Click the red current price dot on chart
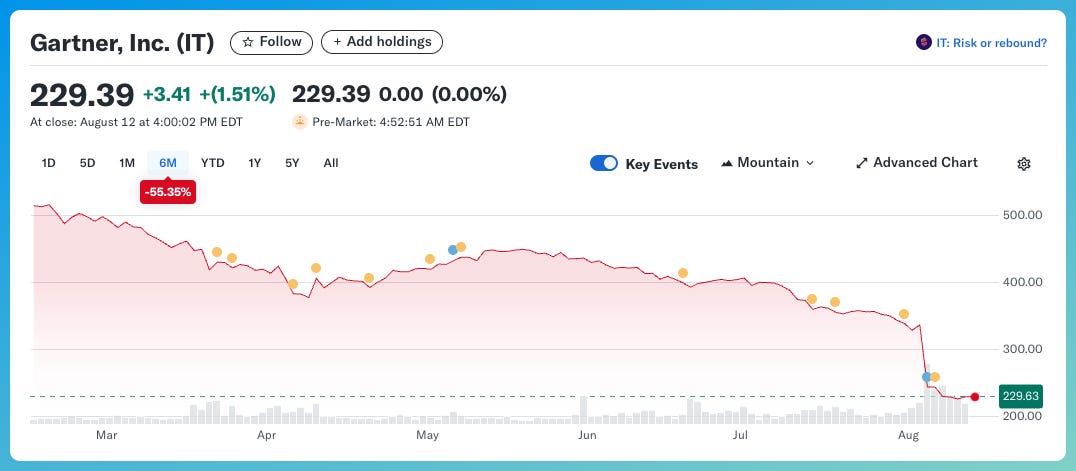Screen dimensions: 1076x471 tap(974, 397)
